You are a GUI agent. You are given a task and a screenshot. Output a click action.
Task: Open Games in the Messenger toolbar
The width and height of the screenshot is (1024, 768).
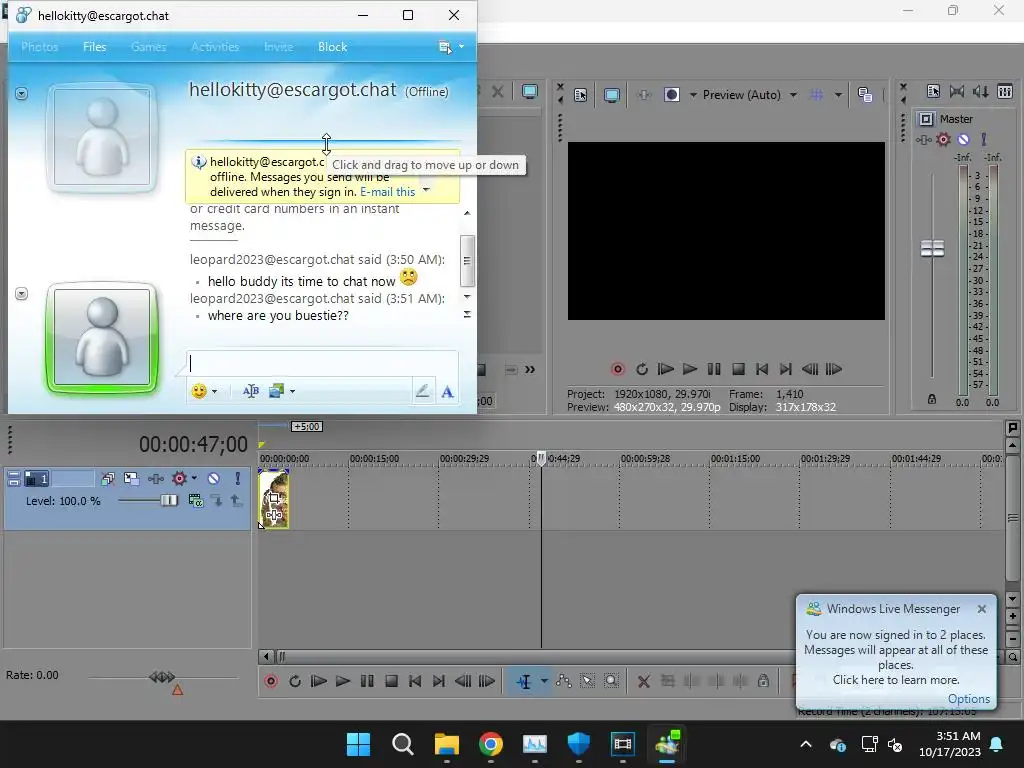pyautogui.click(x=148, y=47)
